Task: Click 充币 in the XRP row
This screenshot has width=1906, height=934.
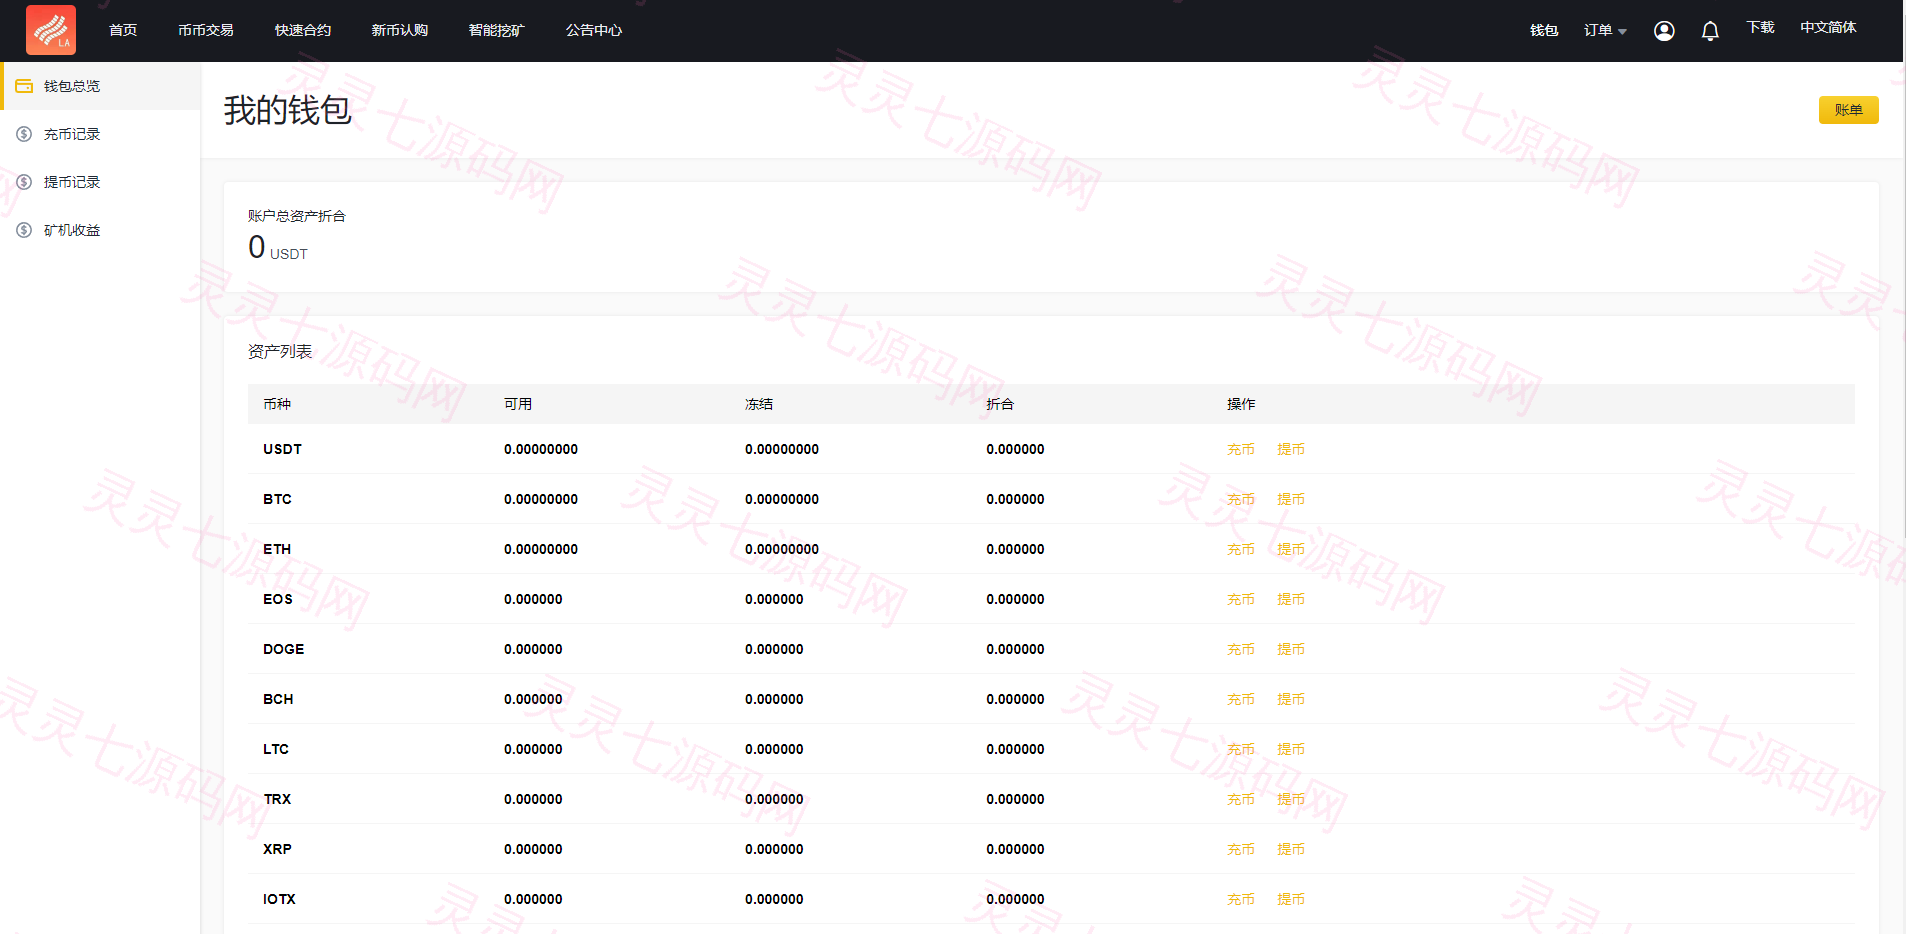Action: [1241, 849]
